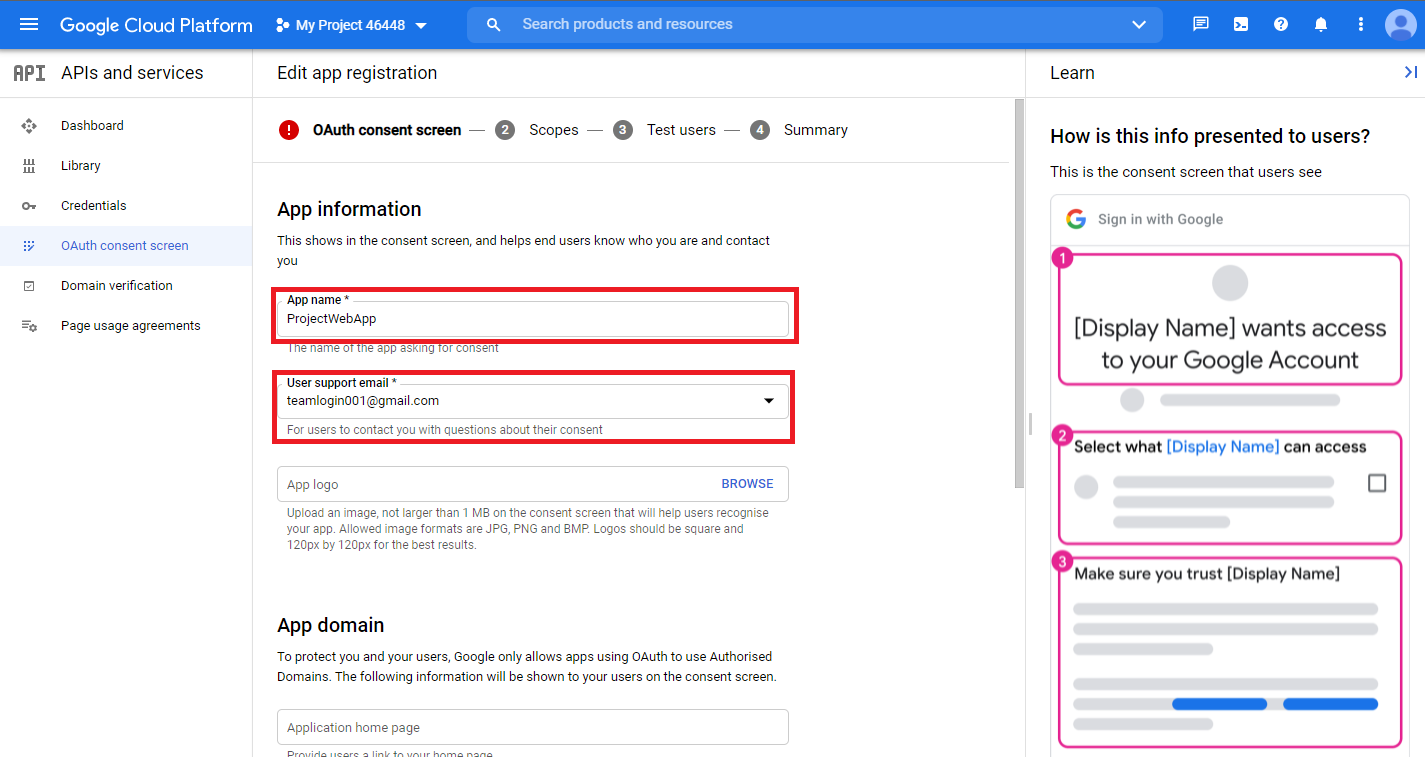This screenshot has width=1425, height=757.
Task: Open Library in the sidebar
Action: point(126,166)
